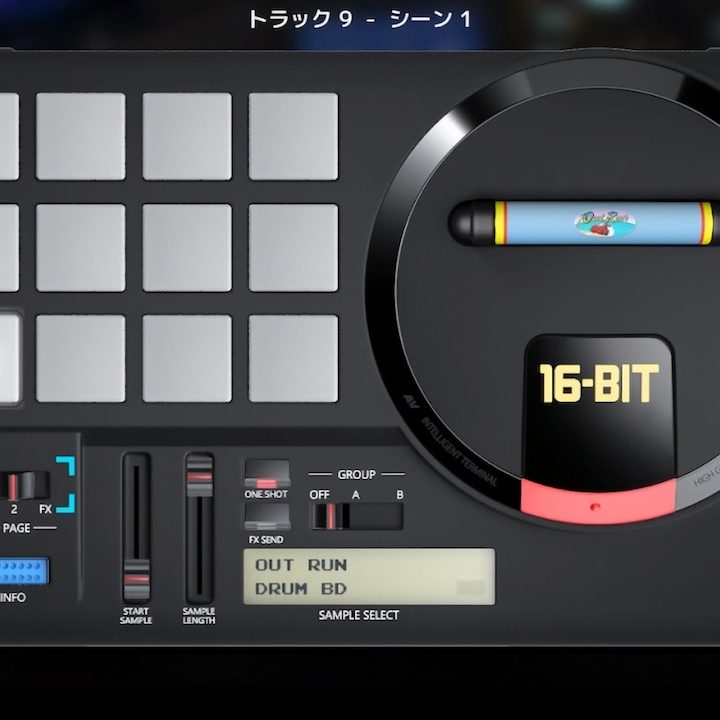Trigger the bottom row middle full pad

(x=187, y=359)
